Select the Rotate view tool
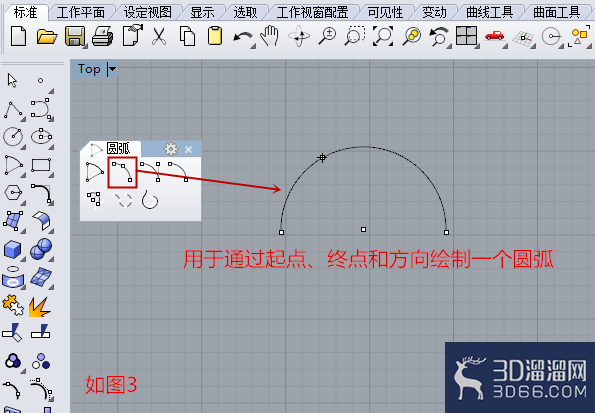The image size is (595, 413). 299,36
